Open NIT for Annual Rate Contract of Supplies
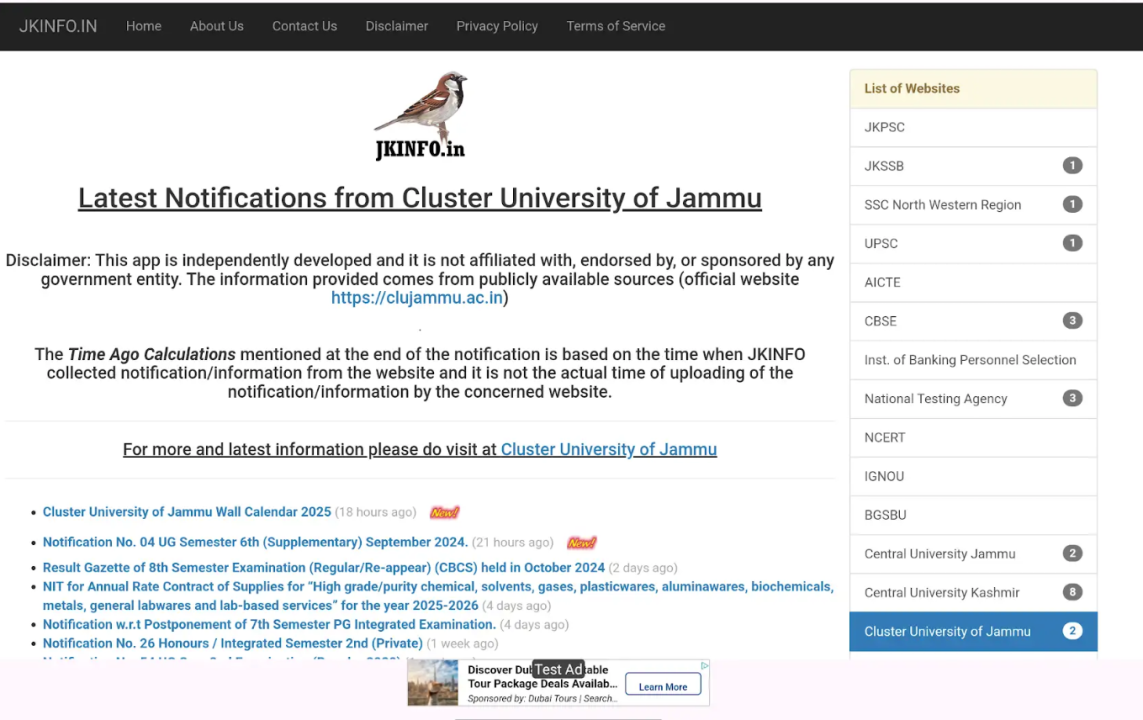Image resolution: width=1143 pixels, height=720 pixels. pos(437,596)
